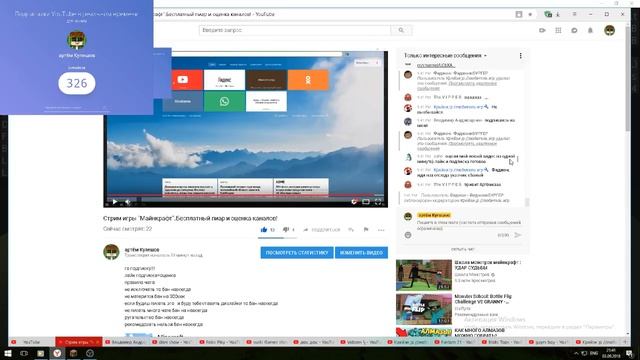Open Task View in taskbar
The width and height of the screenshot is (640, 360).
24,353
